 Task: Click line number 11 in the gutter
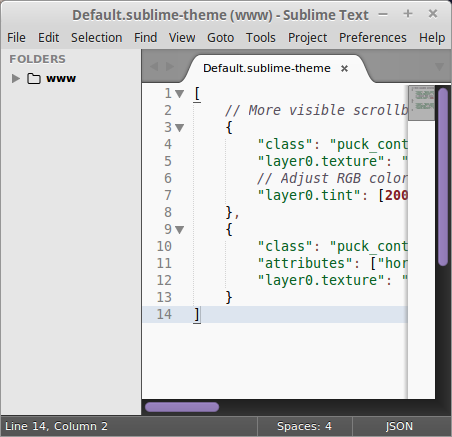pyautogui.click(x=164, y=264)
